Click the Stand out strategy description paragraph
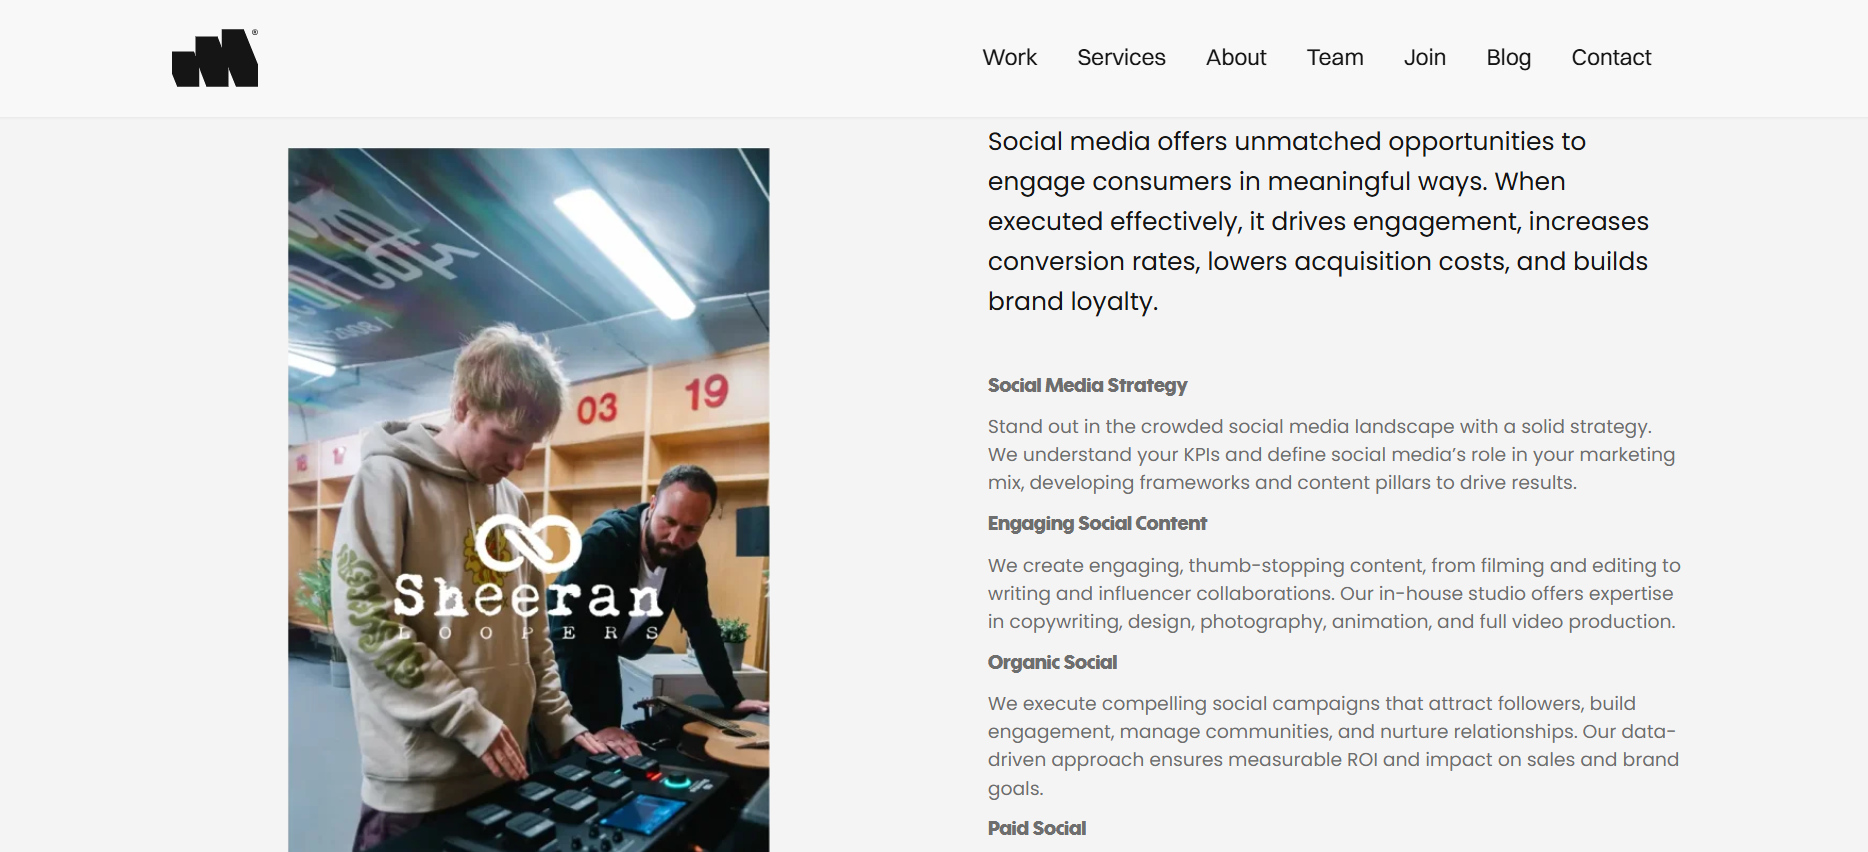The height and width of the screenshot is (852, 1868). [1331, 454]
